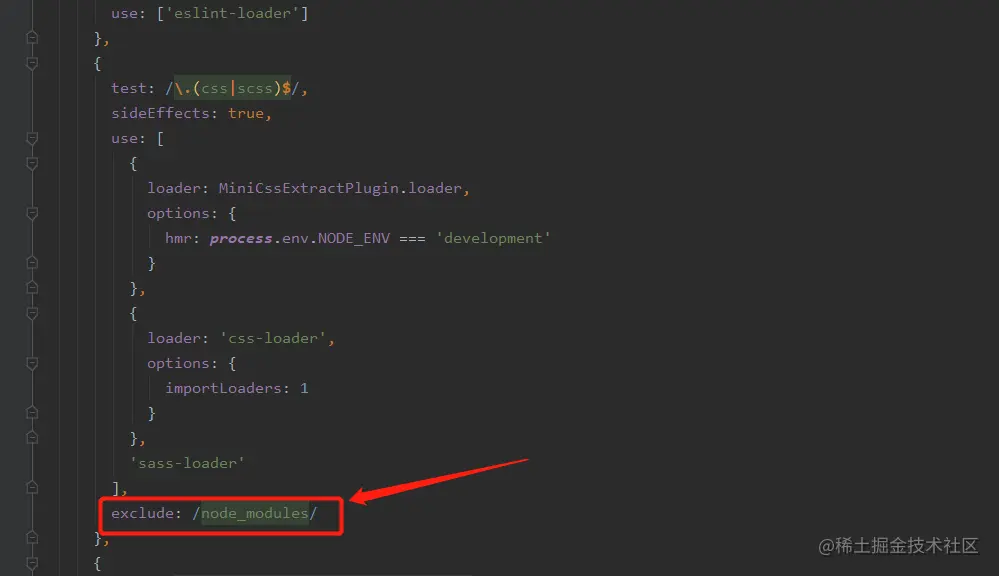Click "node_modules" inside the exclude regex
Screen dimensions: 999x576
(x=255, y=513)
